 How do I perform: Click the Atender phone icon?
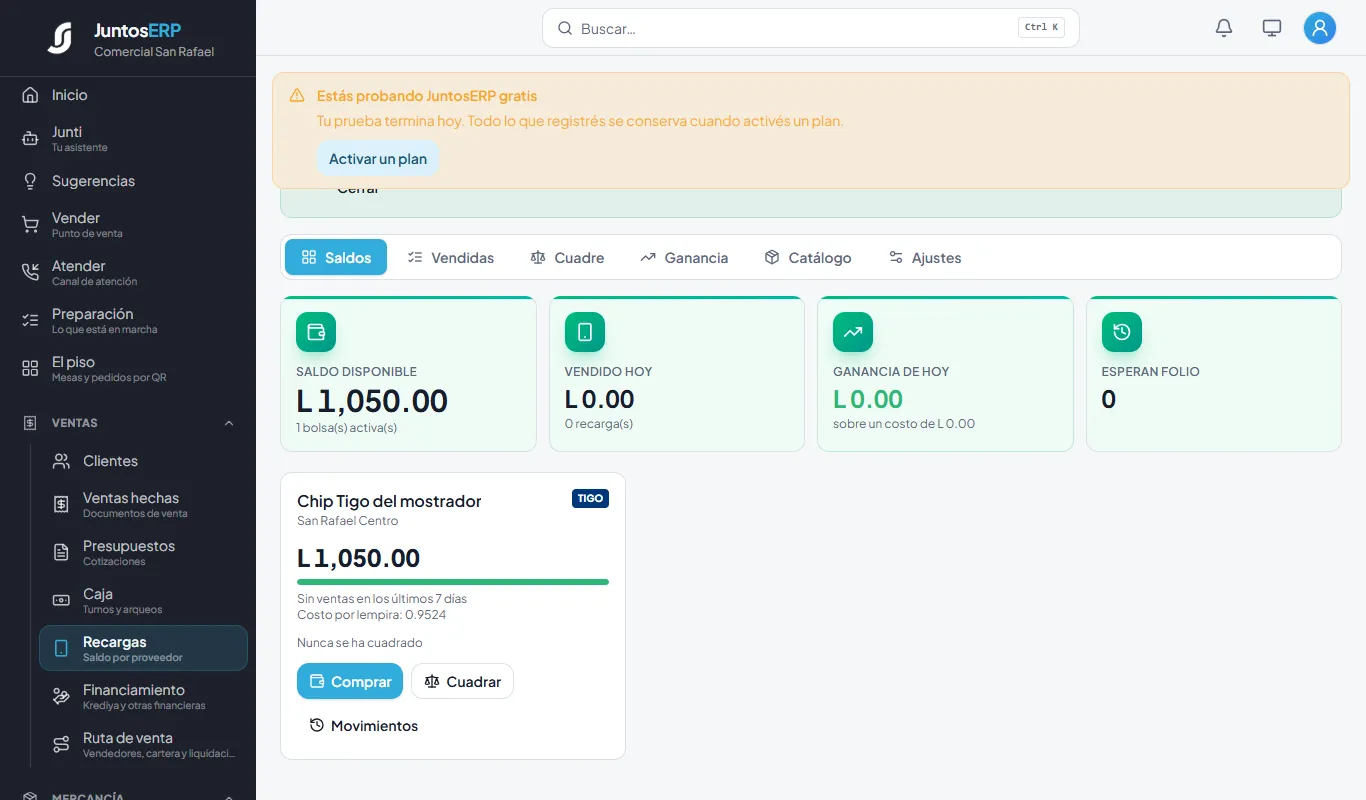click(x=30, y=273)
